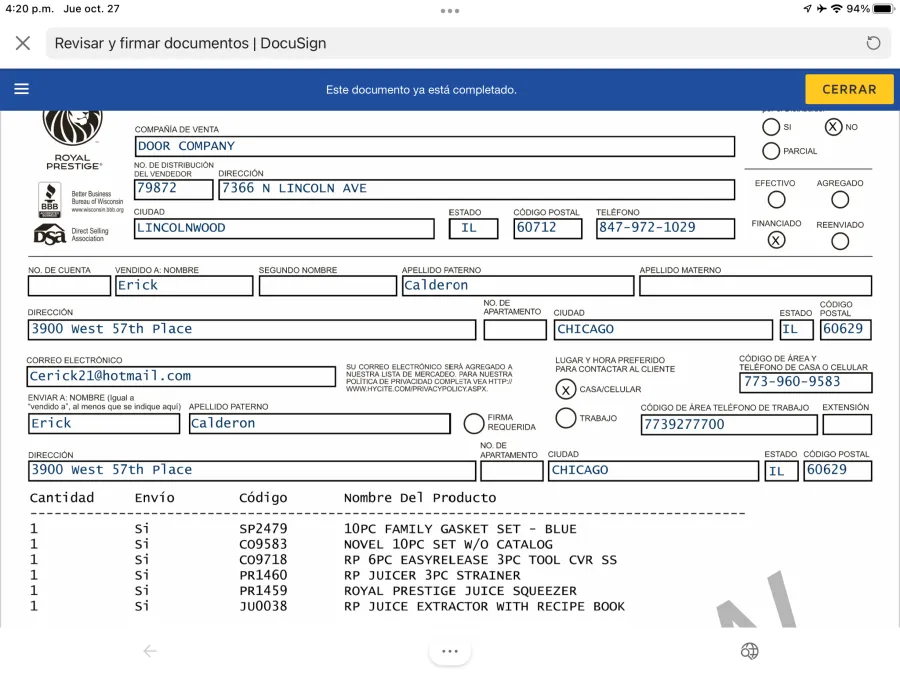Reload the page using the refresh icon
The width and height of the screenshot is (900, 675).
click(873, 43)
